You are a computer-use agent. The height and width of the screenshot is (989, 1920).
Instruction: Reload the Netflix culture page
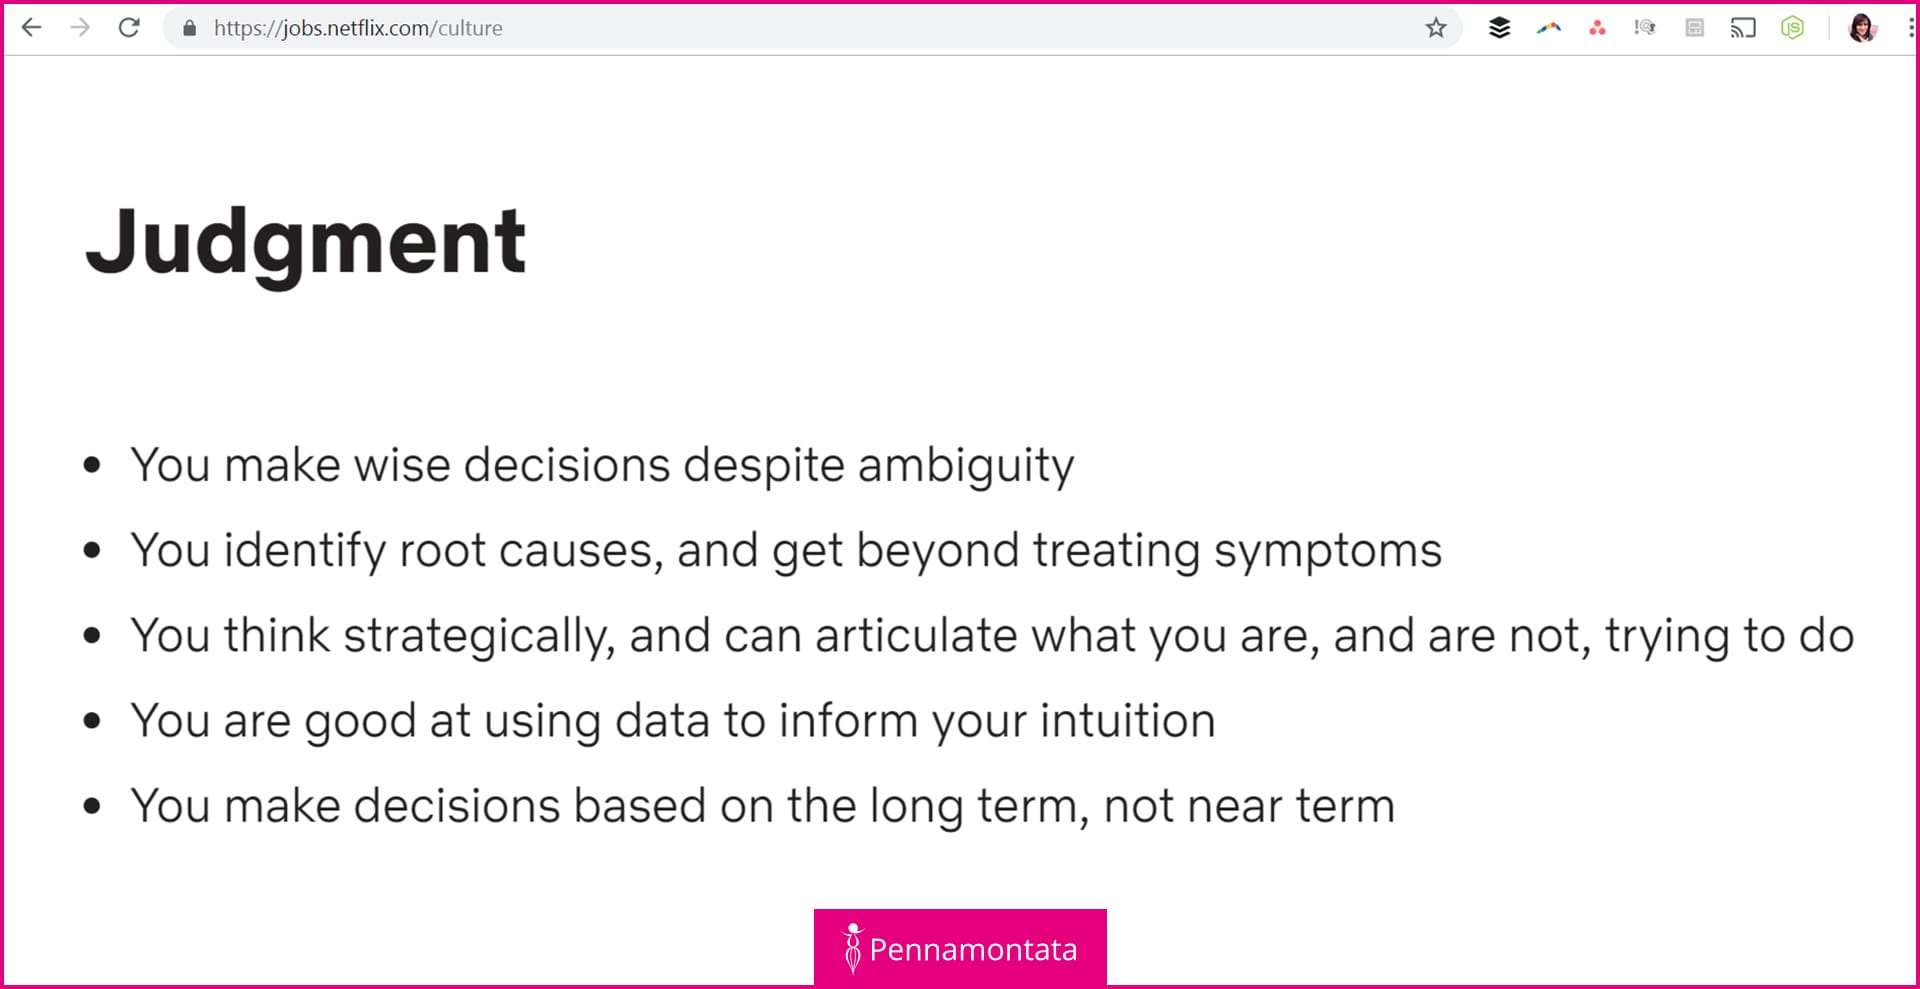(x=129, y=28)
